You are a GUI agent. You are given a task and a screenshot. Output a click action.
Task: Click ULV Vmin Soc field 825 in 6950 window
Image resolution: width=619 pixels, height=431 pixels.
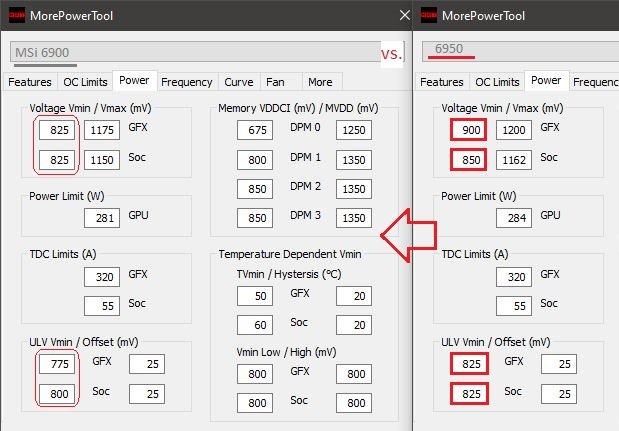pyautogui.click(x=469, y=394)
